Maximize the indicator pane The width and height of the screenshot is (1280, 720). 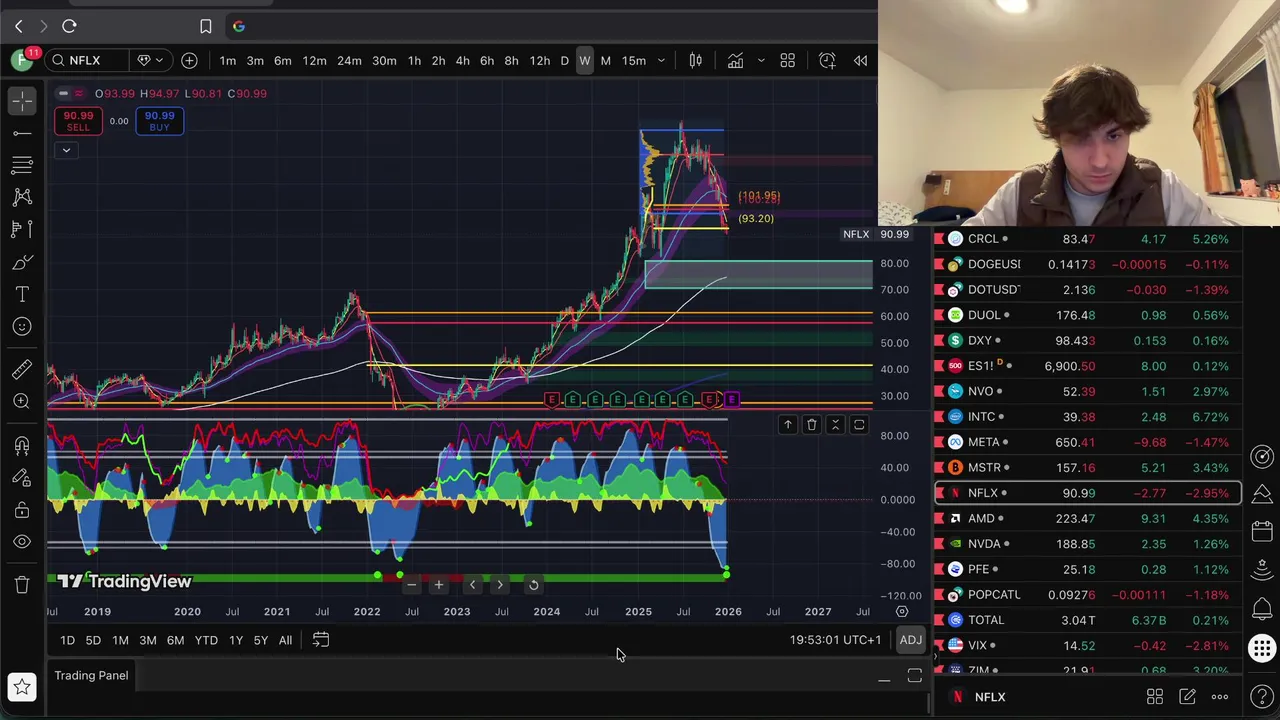[859, 425]
